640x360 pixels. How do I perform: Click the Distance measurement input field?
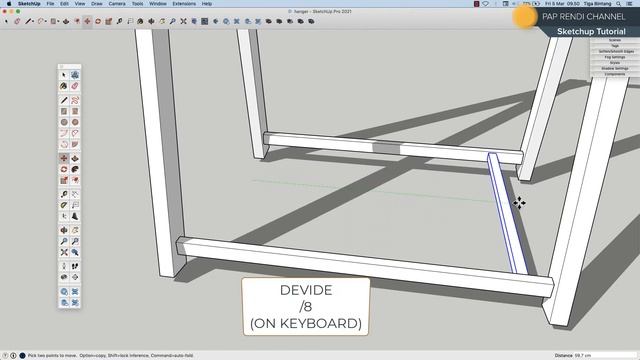pos(605,356)
